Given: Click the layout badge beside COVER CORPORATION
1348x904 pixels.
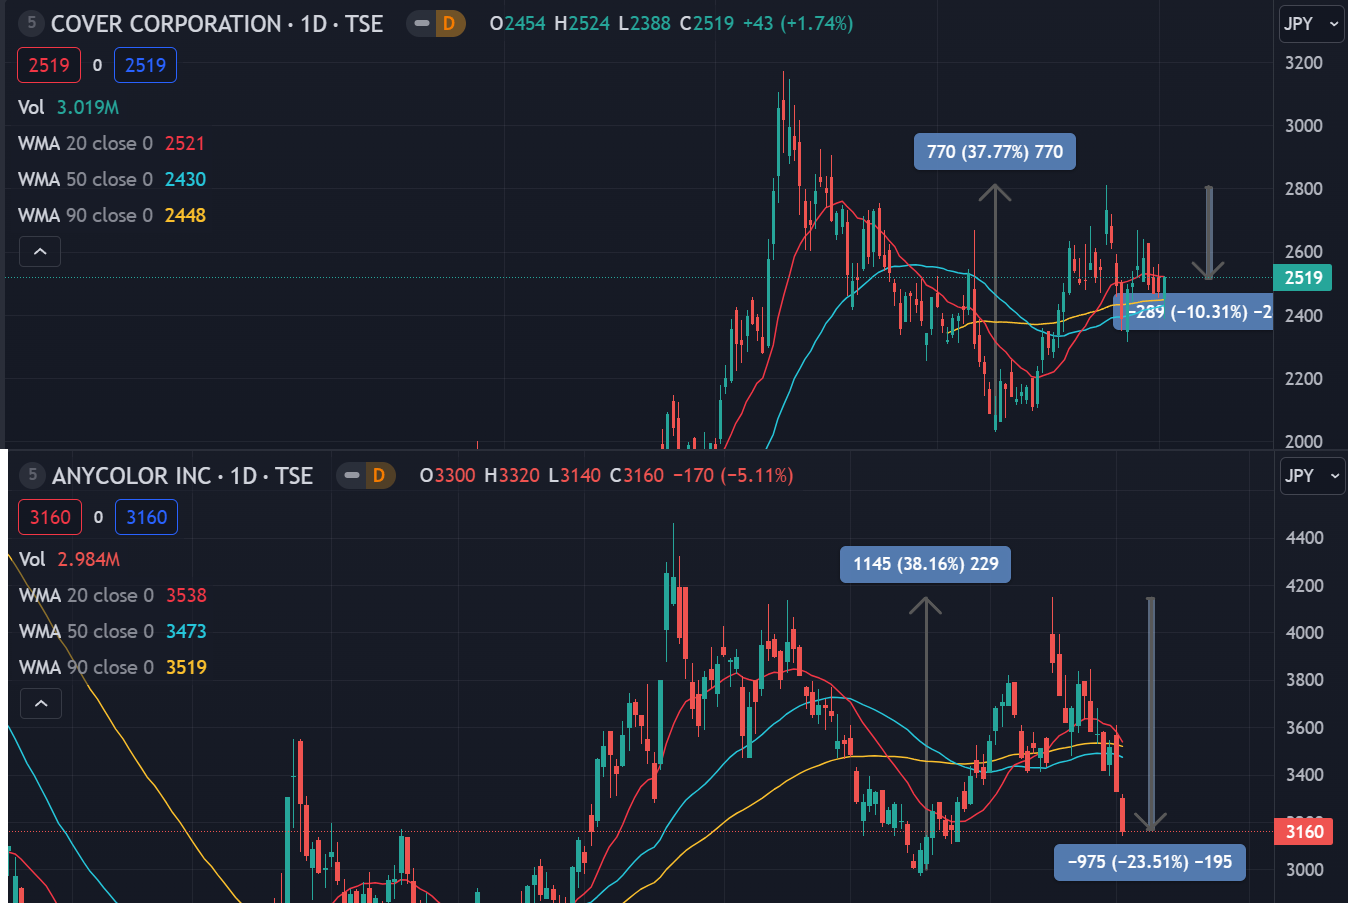Looking at the screenshot, I should pyautogui.click(x=31, y=23).
